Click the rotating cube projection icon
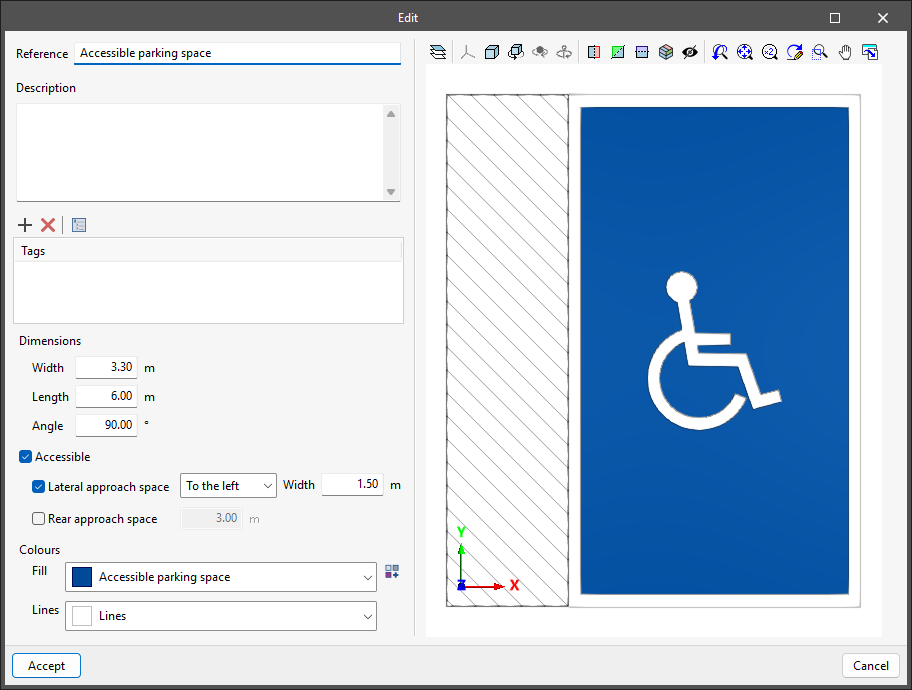The width and height of the screenshot is (912, 690). 516,52
